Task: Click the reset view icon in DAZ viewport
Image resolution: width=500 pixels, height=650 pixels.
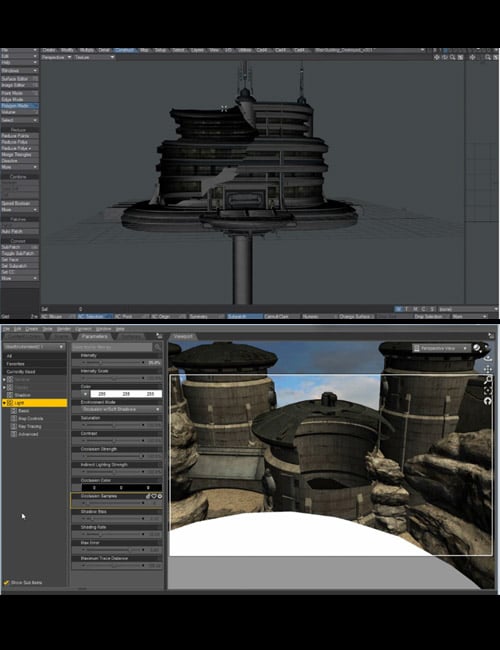Action: tap(488, 401)
